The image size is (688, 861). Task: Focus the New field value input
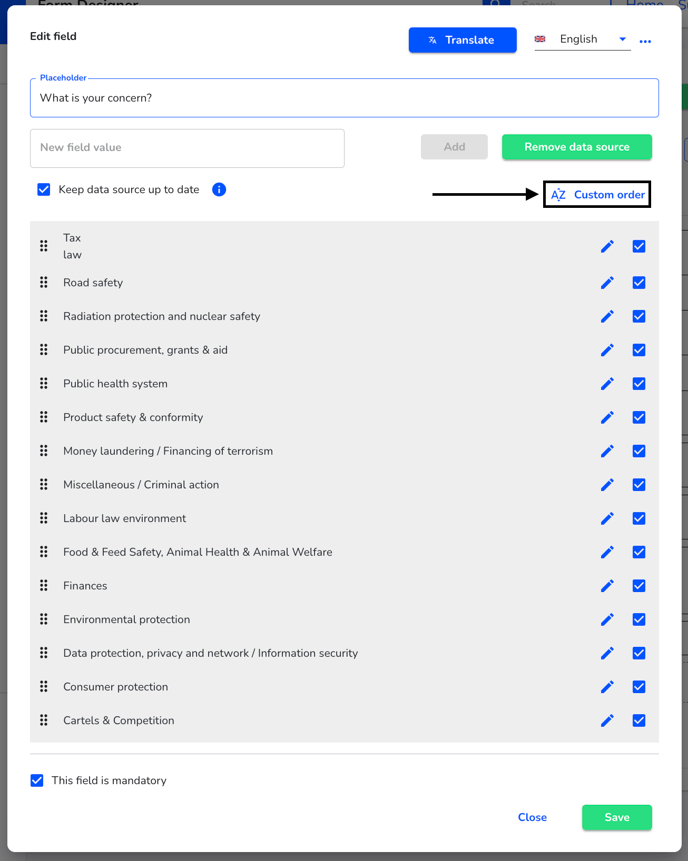click(187, 148)
